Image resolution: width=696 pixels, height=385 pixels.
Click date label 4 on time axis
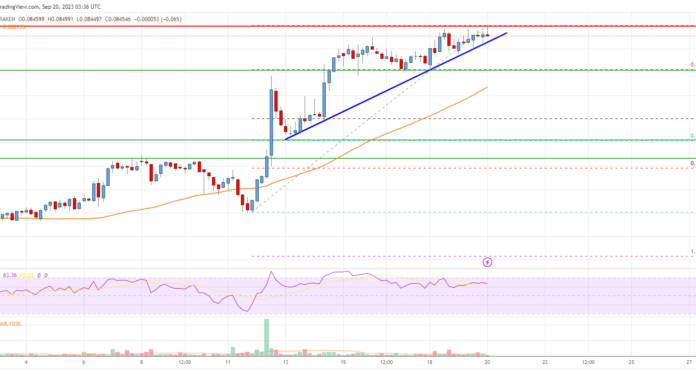pyautogui.click(x=26, y=362)
